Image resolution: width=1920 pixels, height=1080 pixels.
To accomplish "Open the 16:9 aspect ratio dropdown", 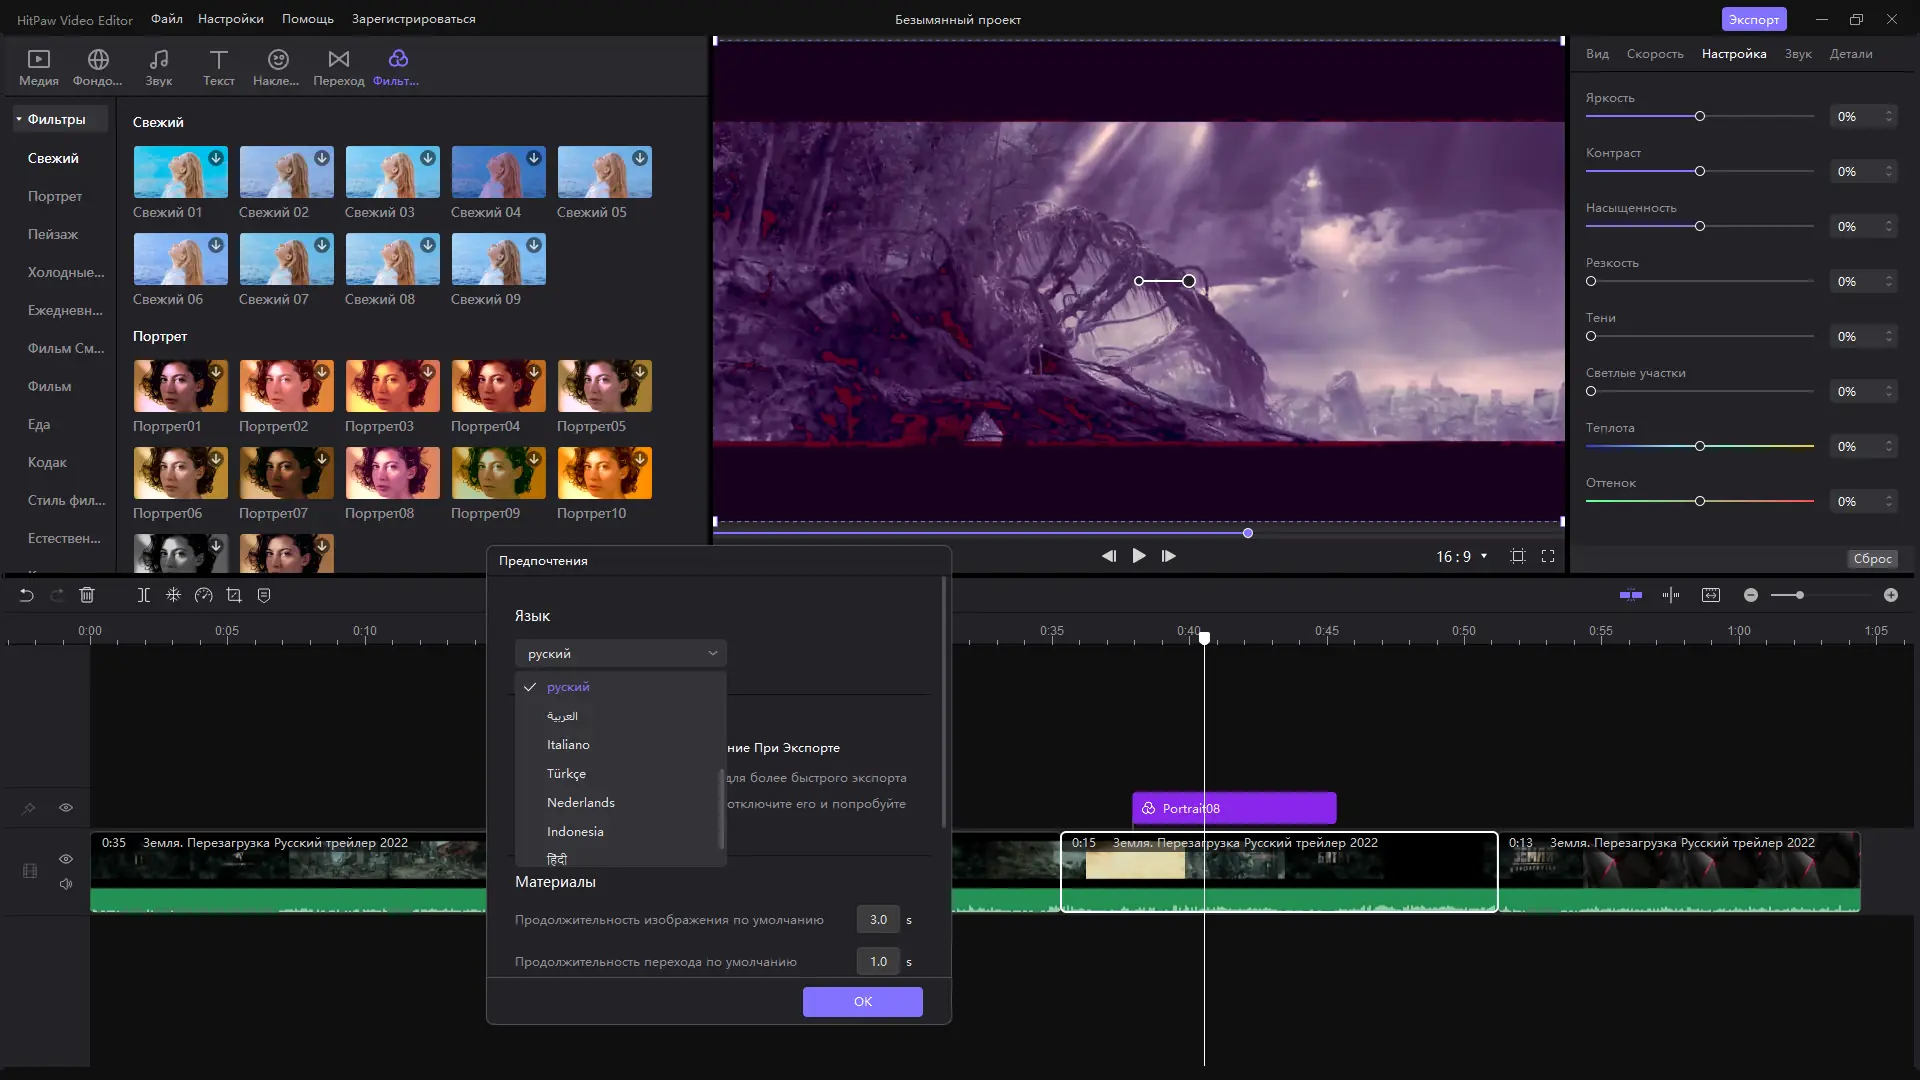I will click(1461, 556).
